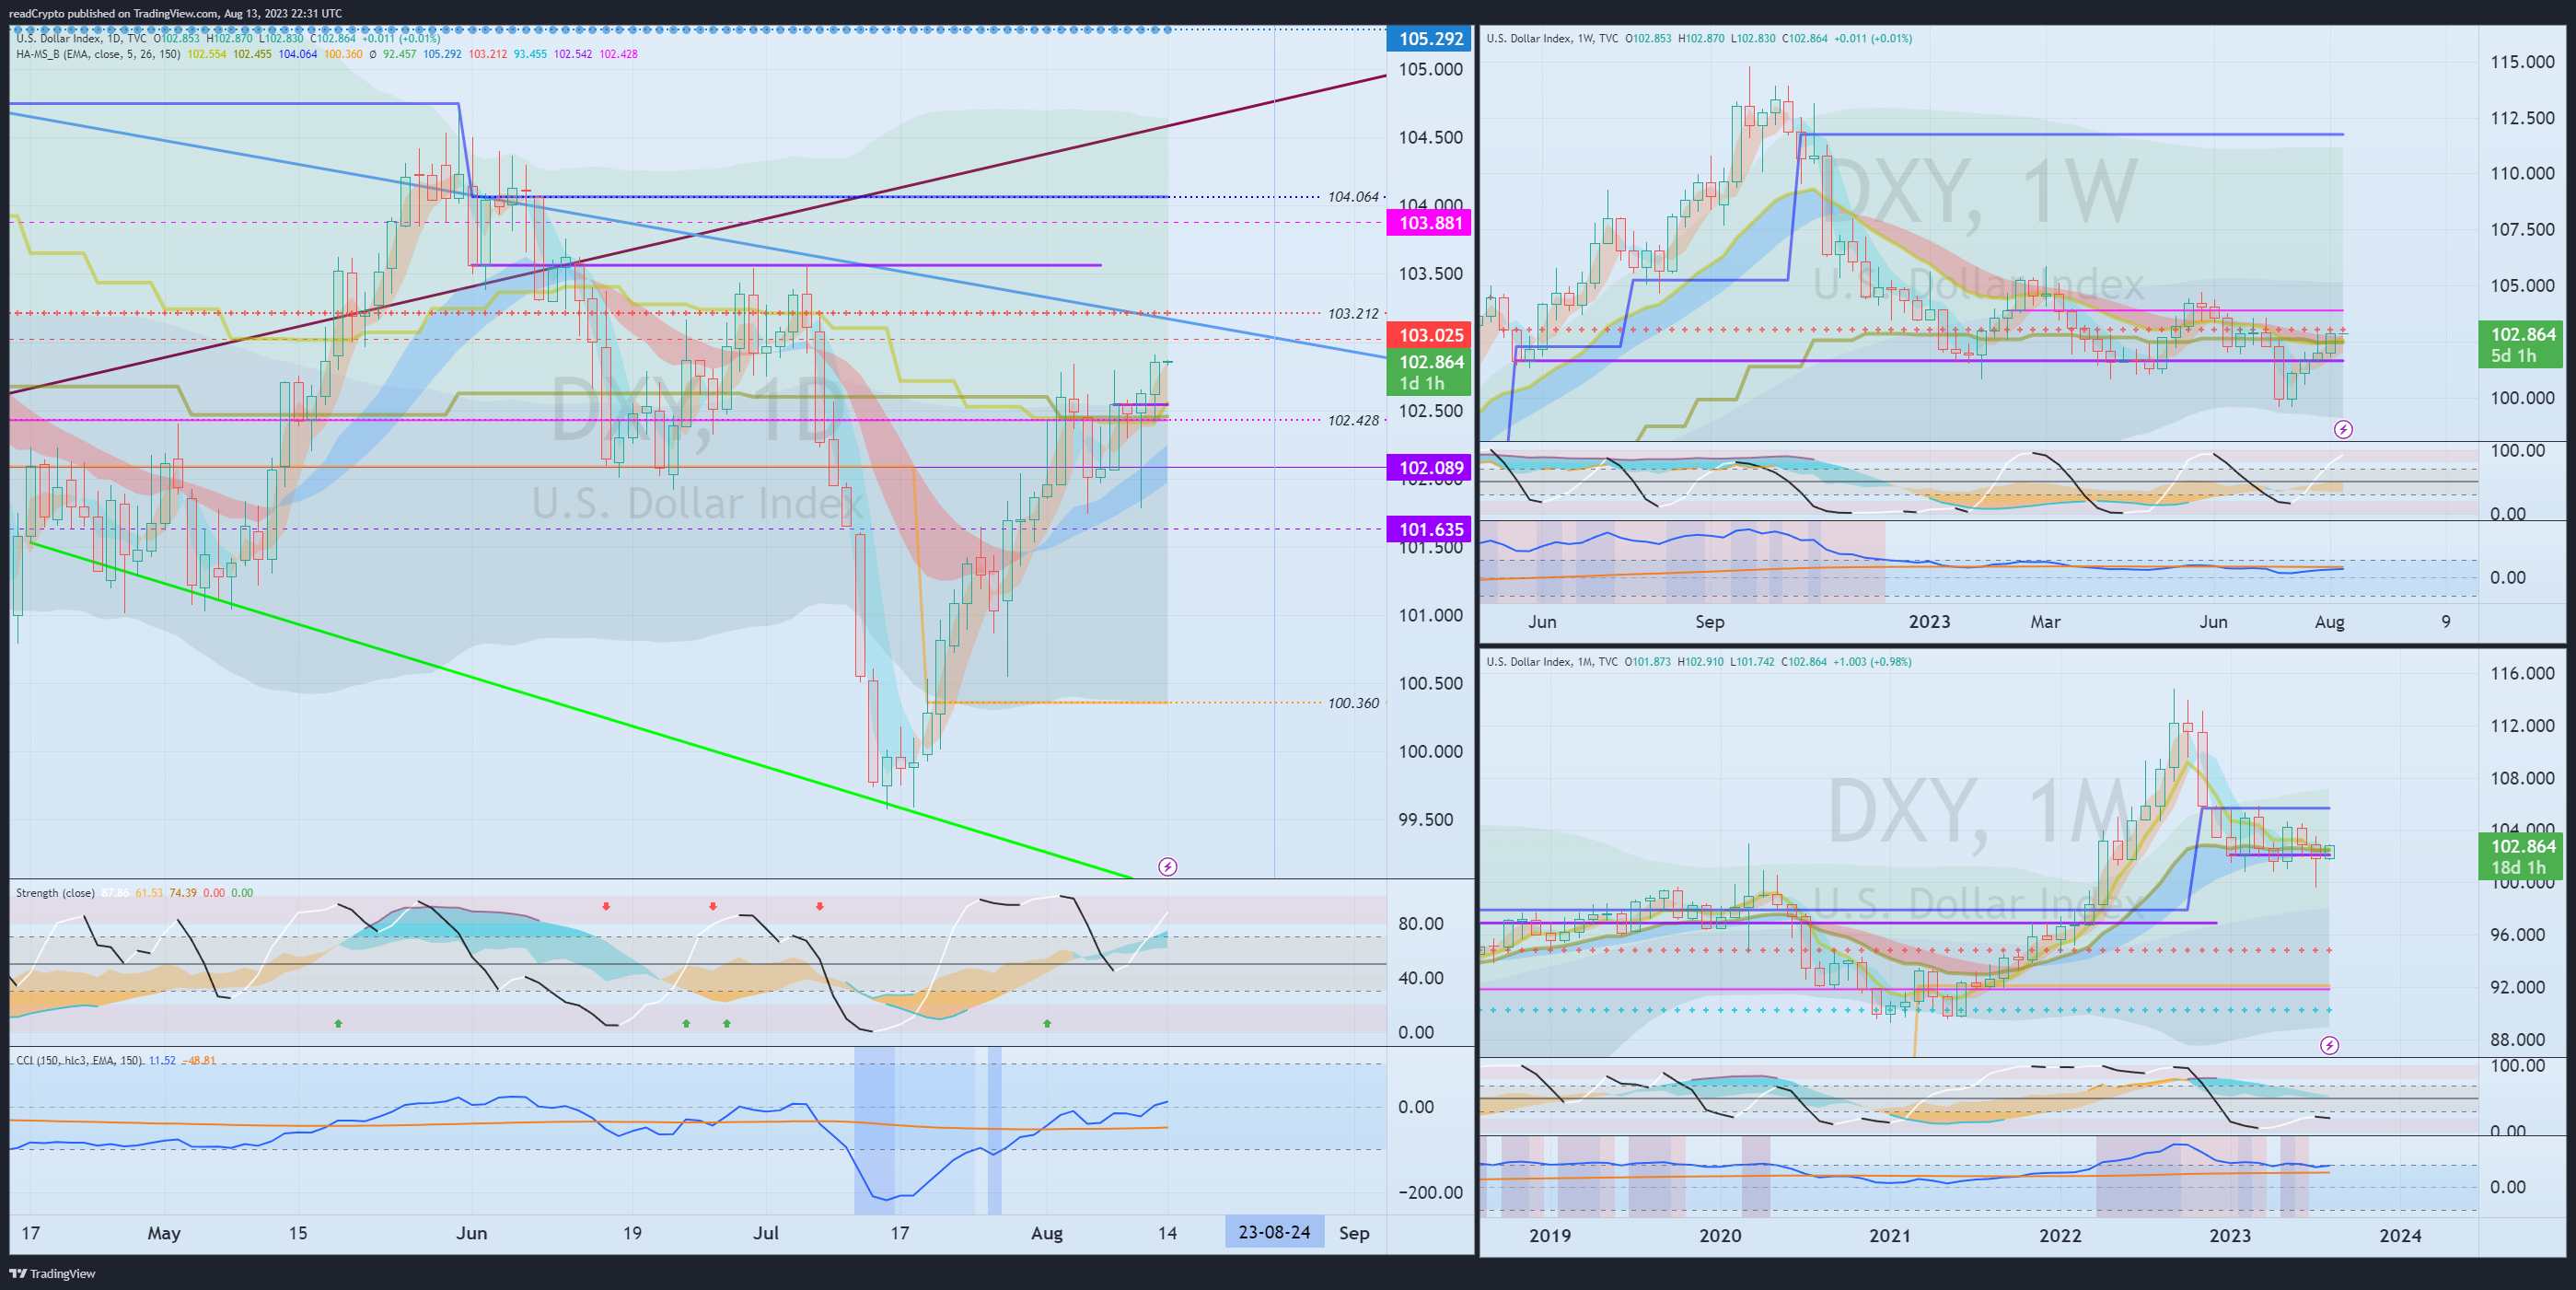Click 115.000 on the weekly price axis
Screen dimensions: 2576x1290
(x=2522, y=62)
